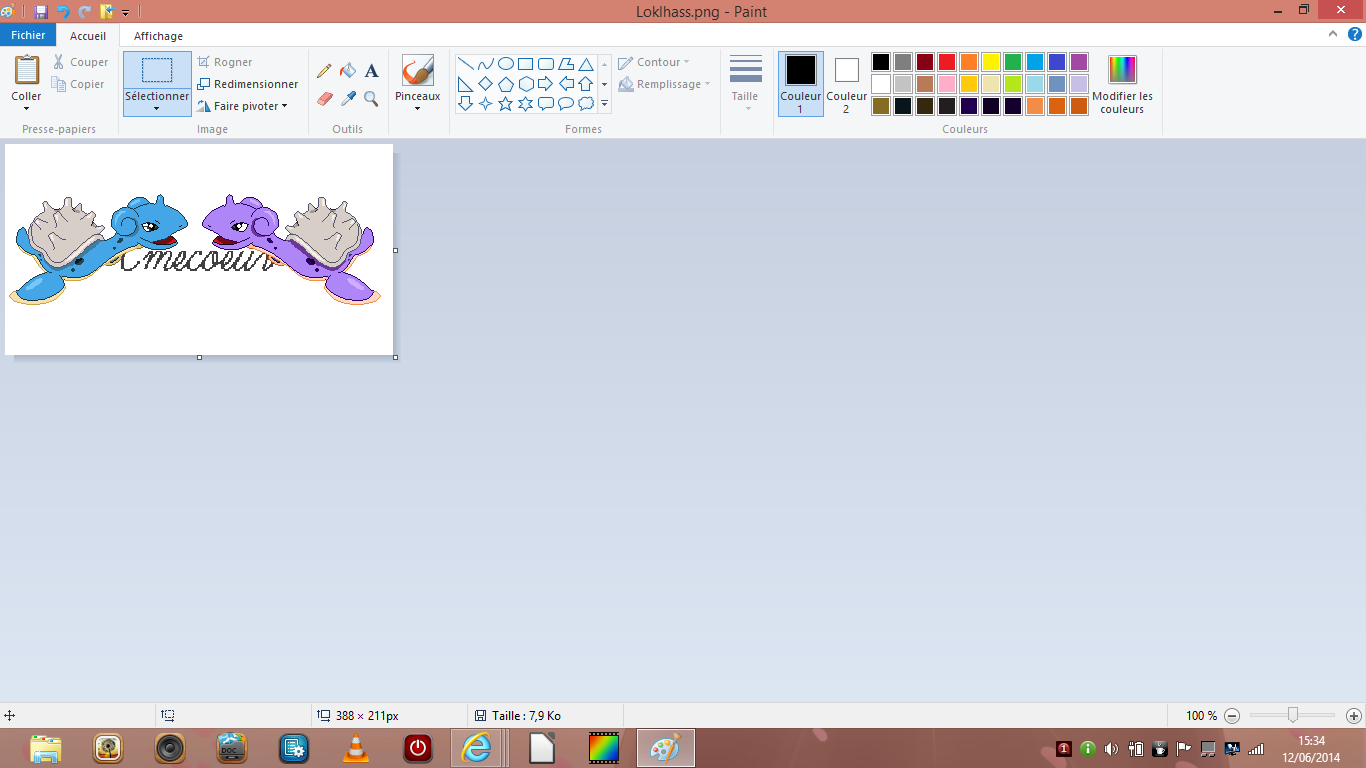Image resolution: width=1366 pixels, height=768 pixels.
Task: Choose the right arrow shape
Action: pyautogui.click(x=546, y=84)
